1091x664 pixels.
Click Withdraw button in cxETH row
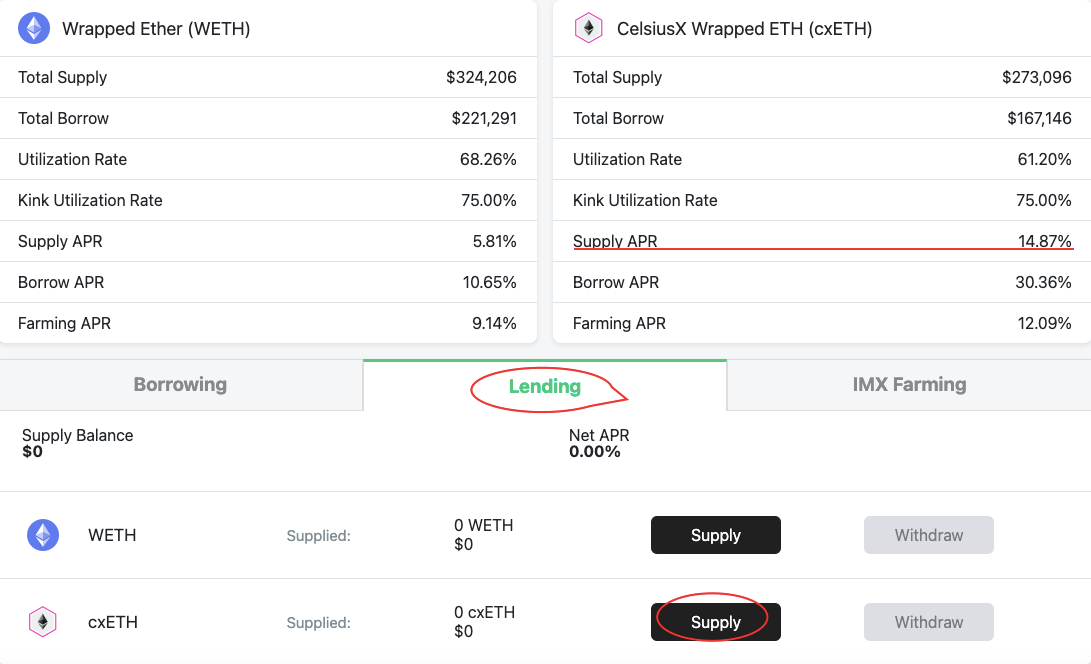tap(928, 622)
